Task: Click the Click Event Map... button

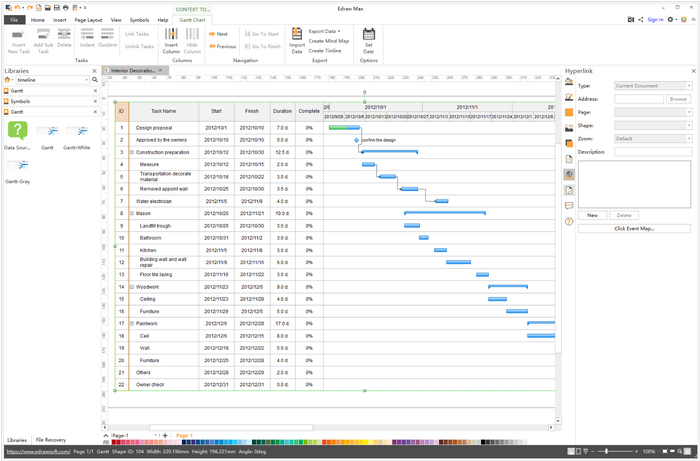Action: [634, 228]
